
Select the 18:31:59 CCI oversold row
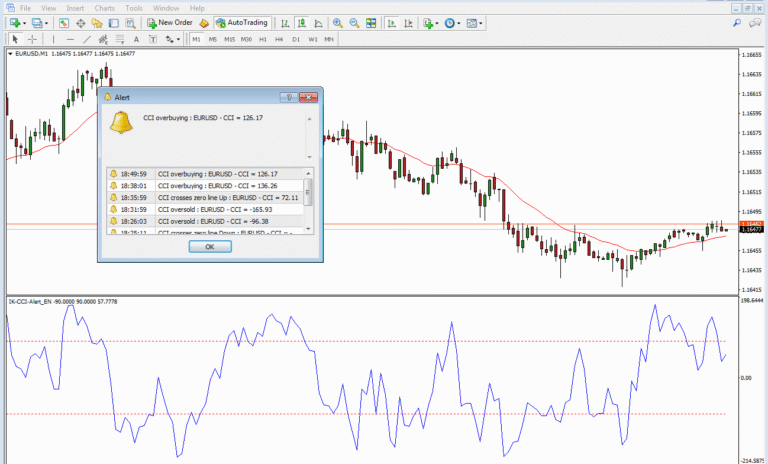pos(206,209)
